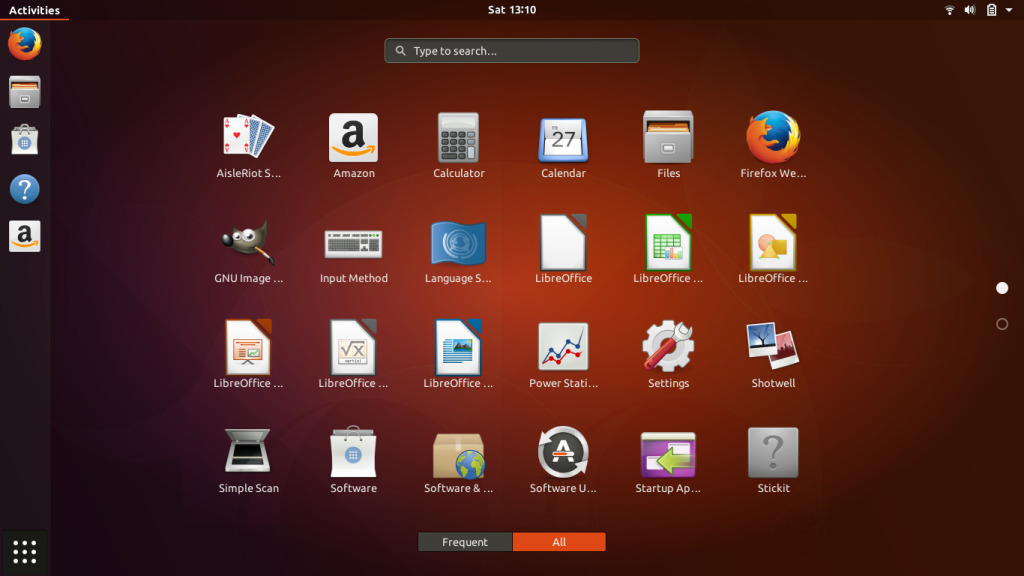This screenshot has height=576, width=1024.
Task: Open the Shotwell photo manager
Action: click(x=773, y=348)
